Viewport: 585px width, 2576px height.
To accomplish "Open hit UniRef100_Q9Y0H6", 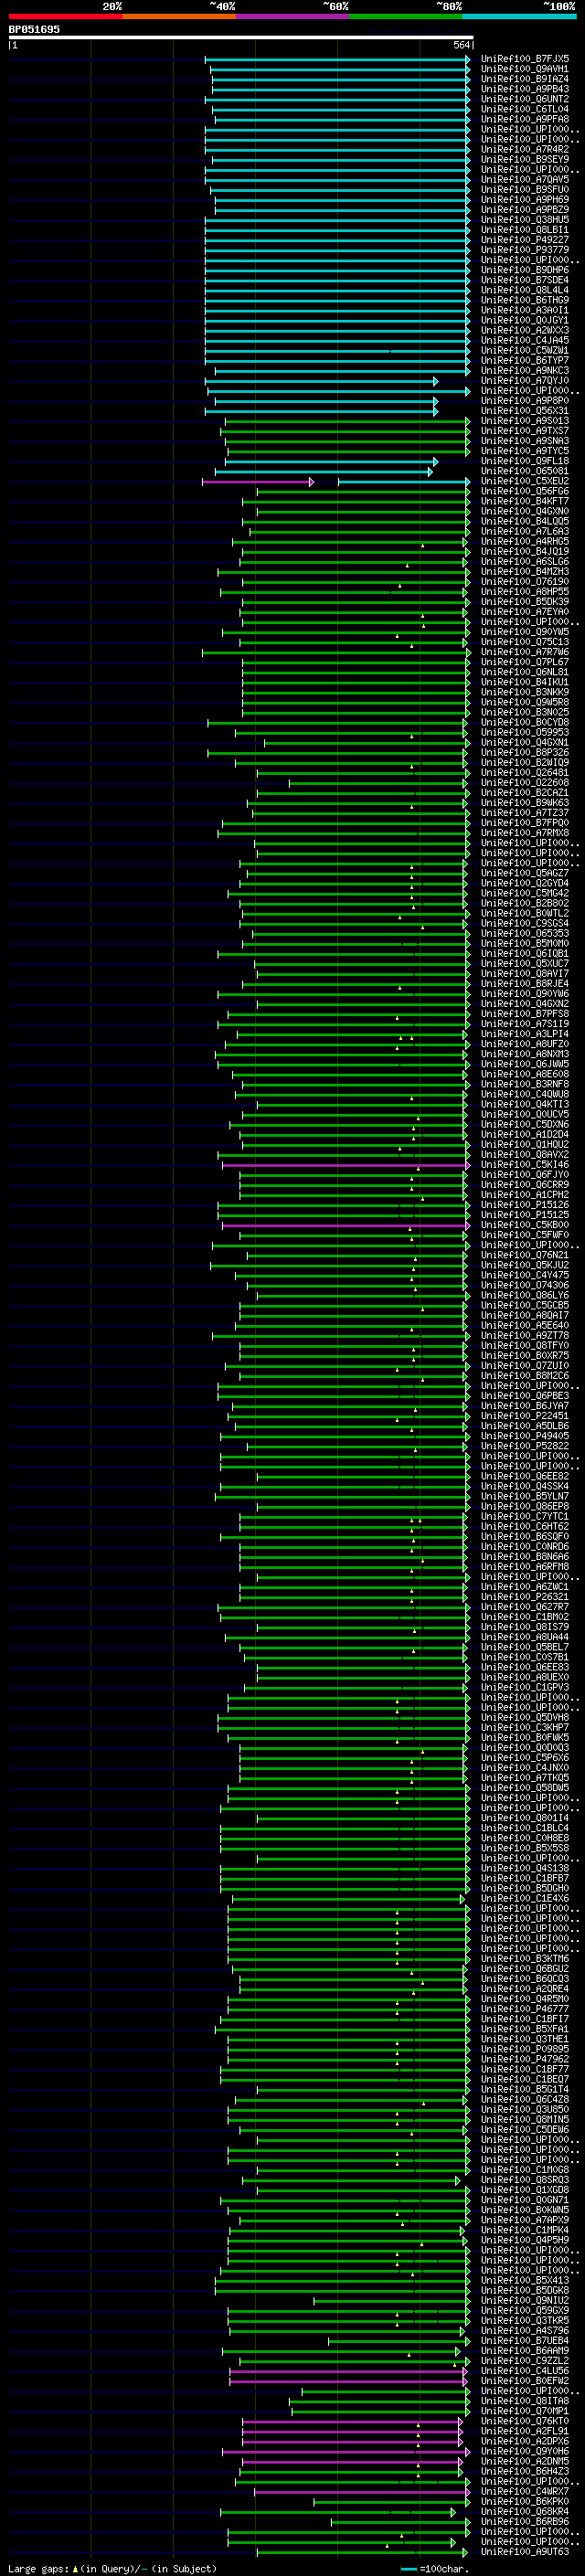I will (525, 2450).
